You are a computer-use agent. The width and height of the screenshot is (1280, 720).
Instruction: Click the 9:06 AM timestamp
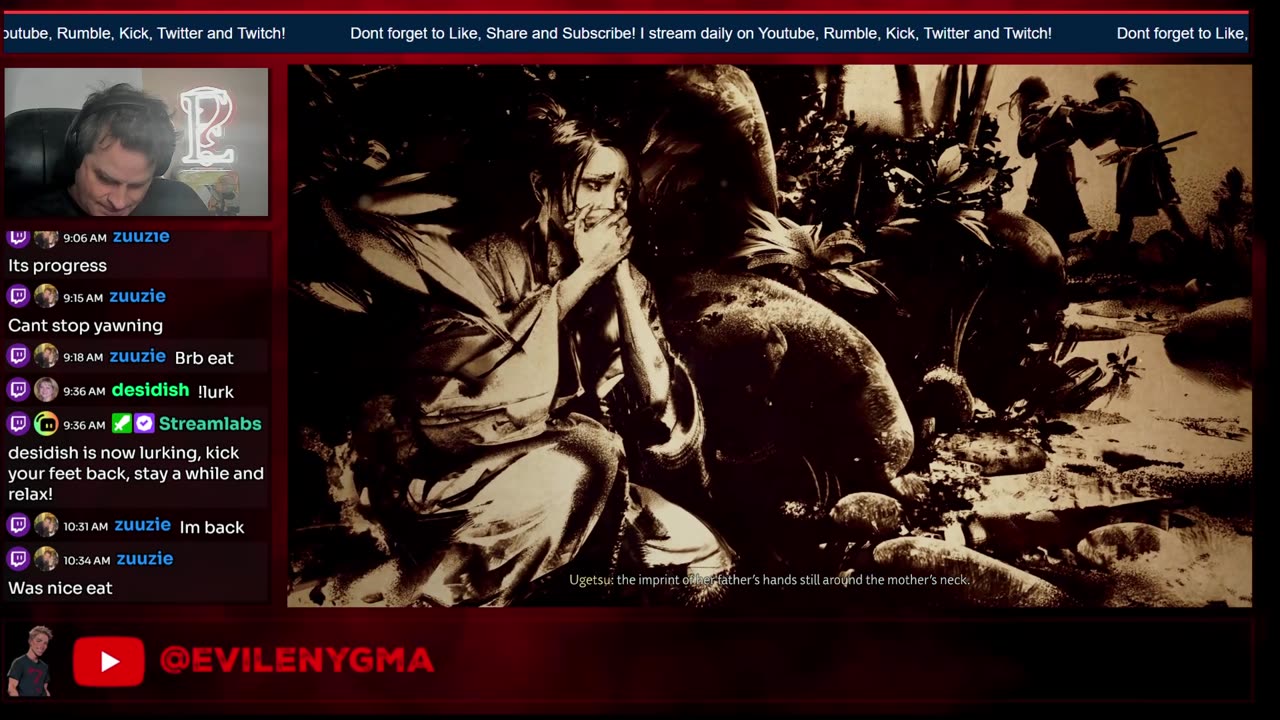(x=84, y=239)
